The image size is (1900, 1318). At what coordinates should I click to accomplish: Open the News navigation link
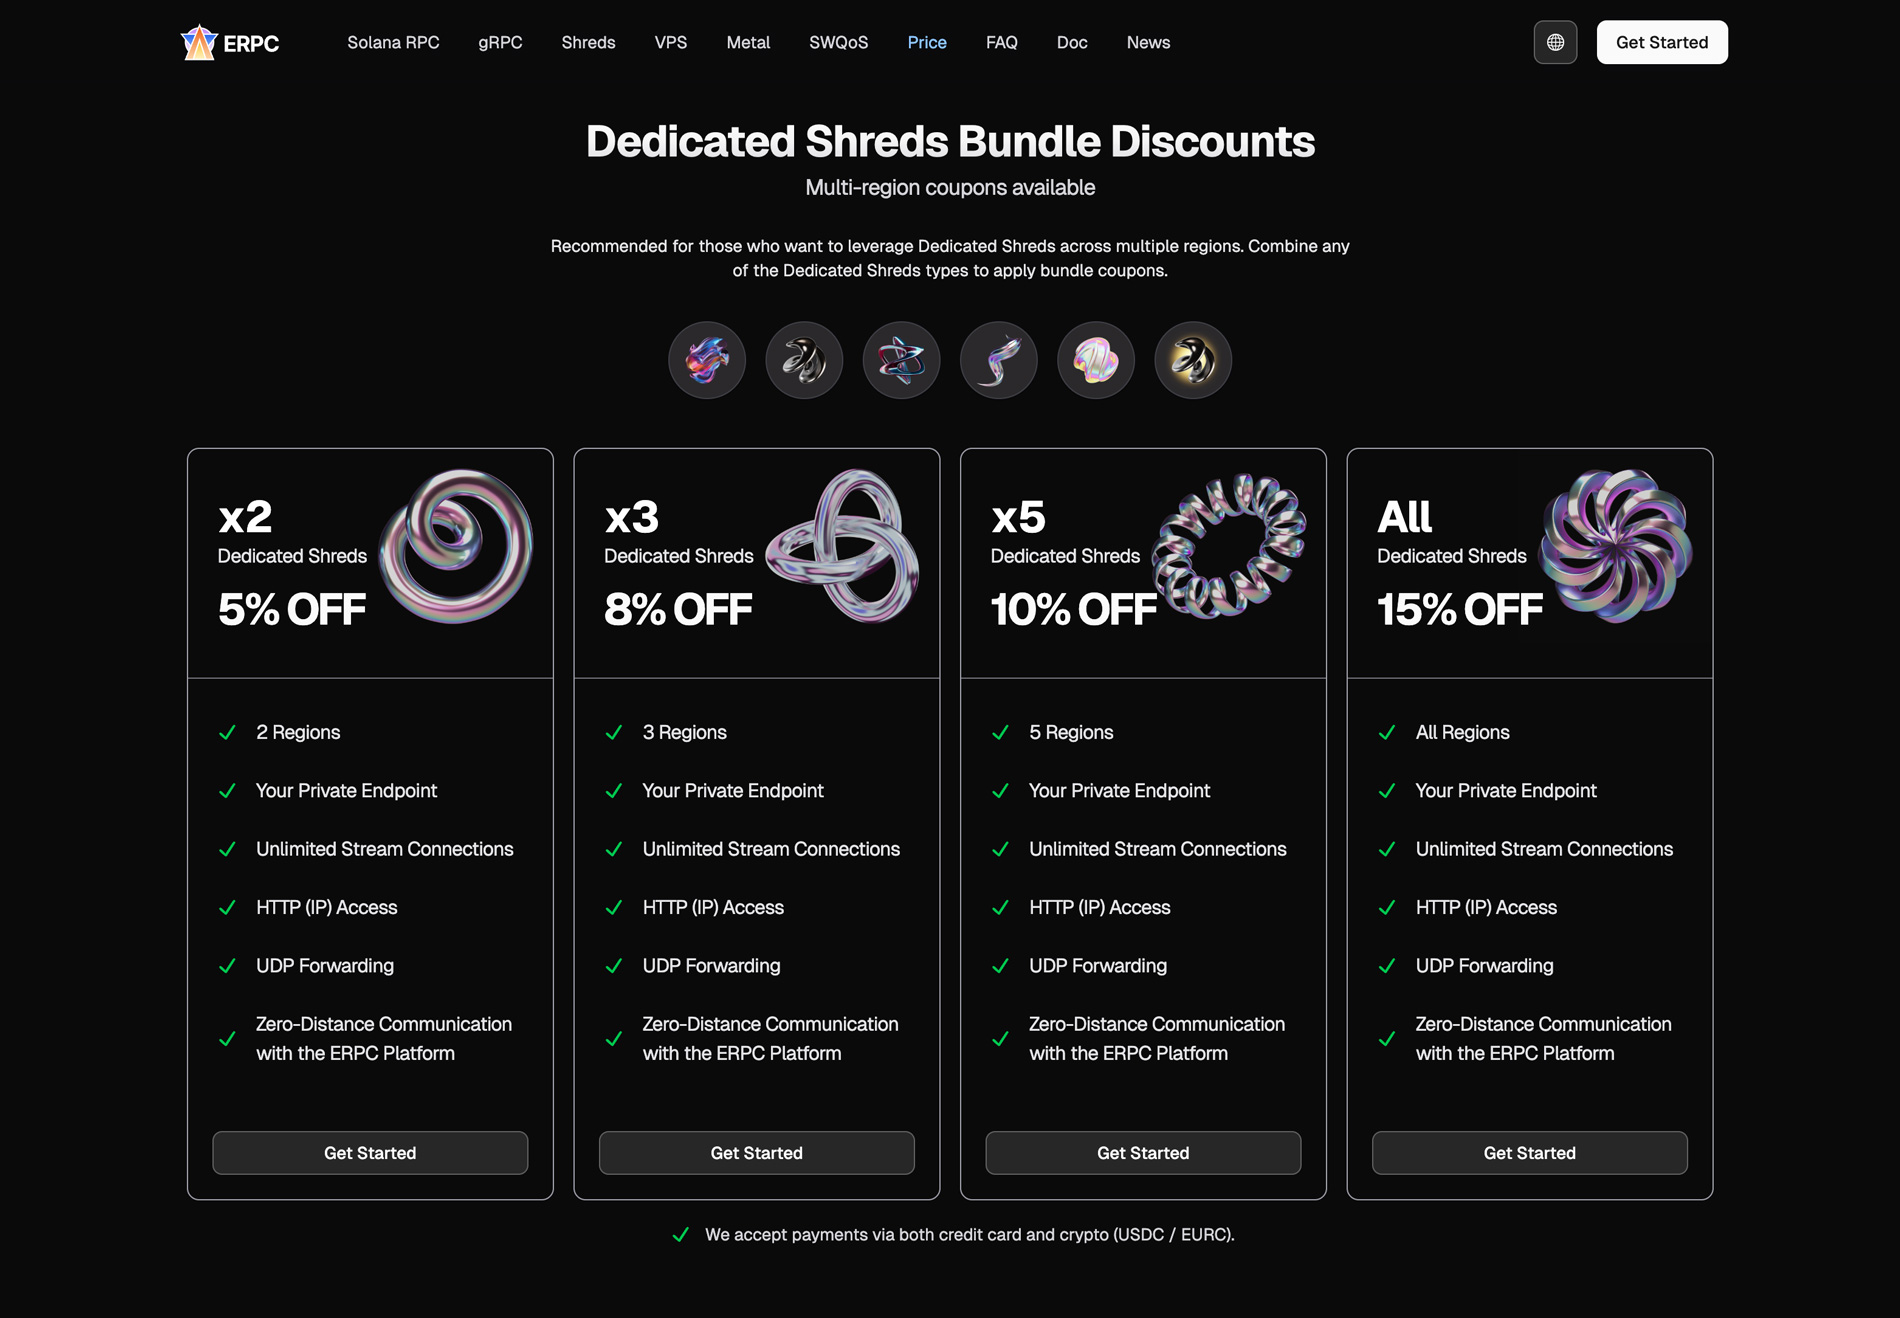[x=1147, y=42]
